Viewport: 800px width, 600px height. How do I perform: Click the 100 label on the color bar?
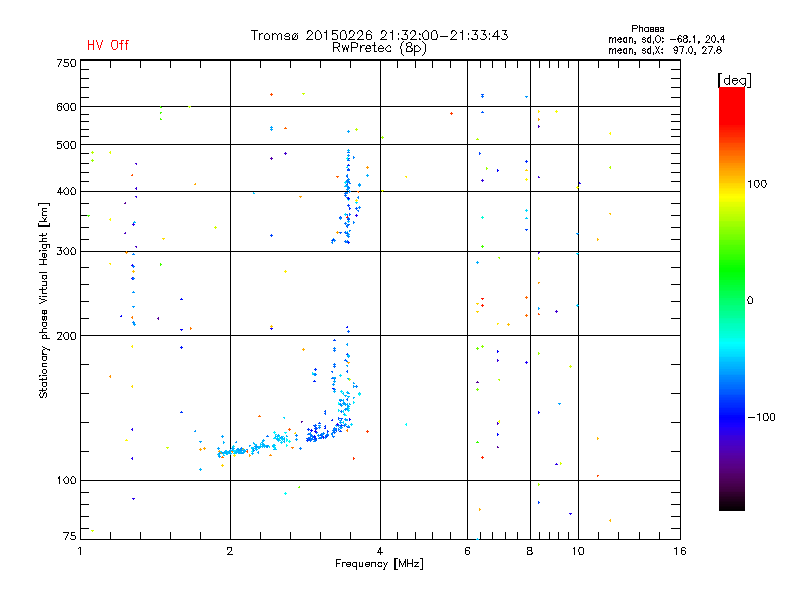click(757, 184)
